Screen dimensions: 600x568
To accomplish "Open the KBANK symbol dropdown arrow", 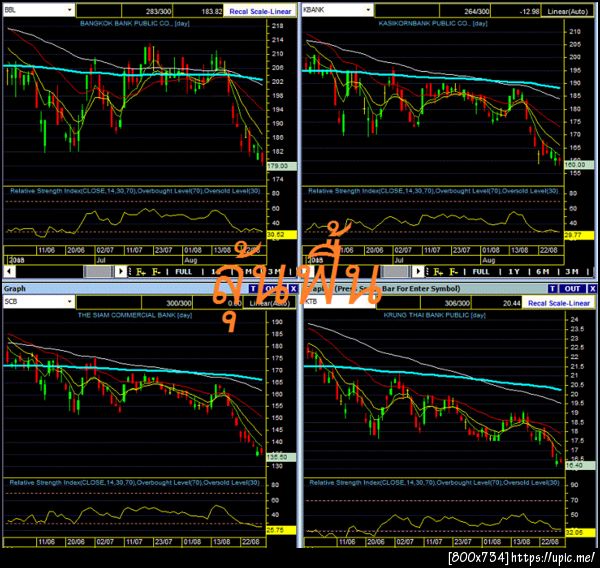I will [x=368, y=10].
